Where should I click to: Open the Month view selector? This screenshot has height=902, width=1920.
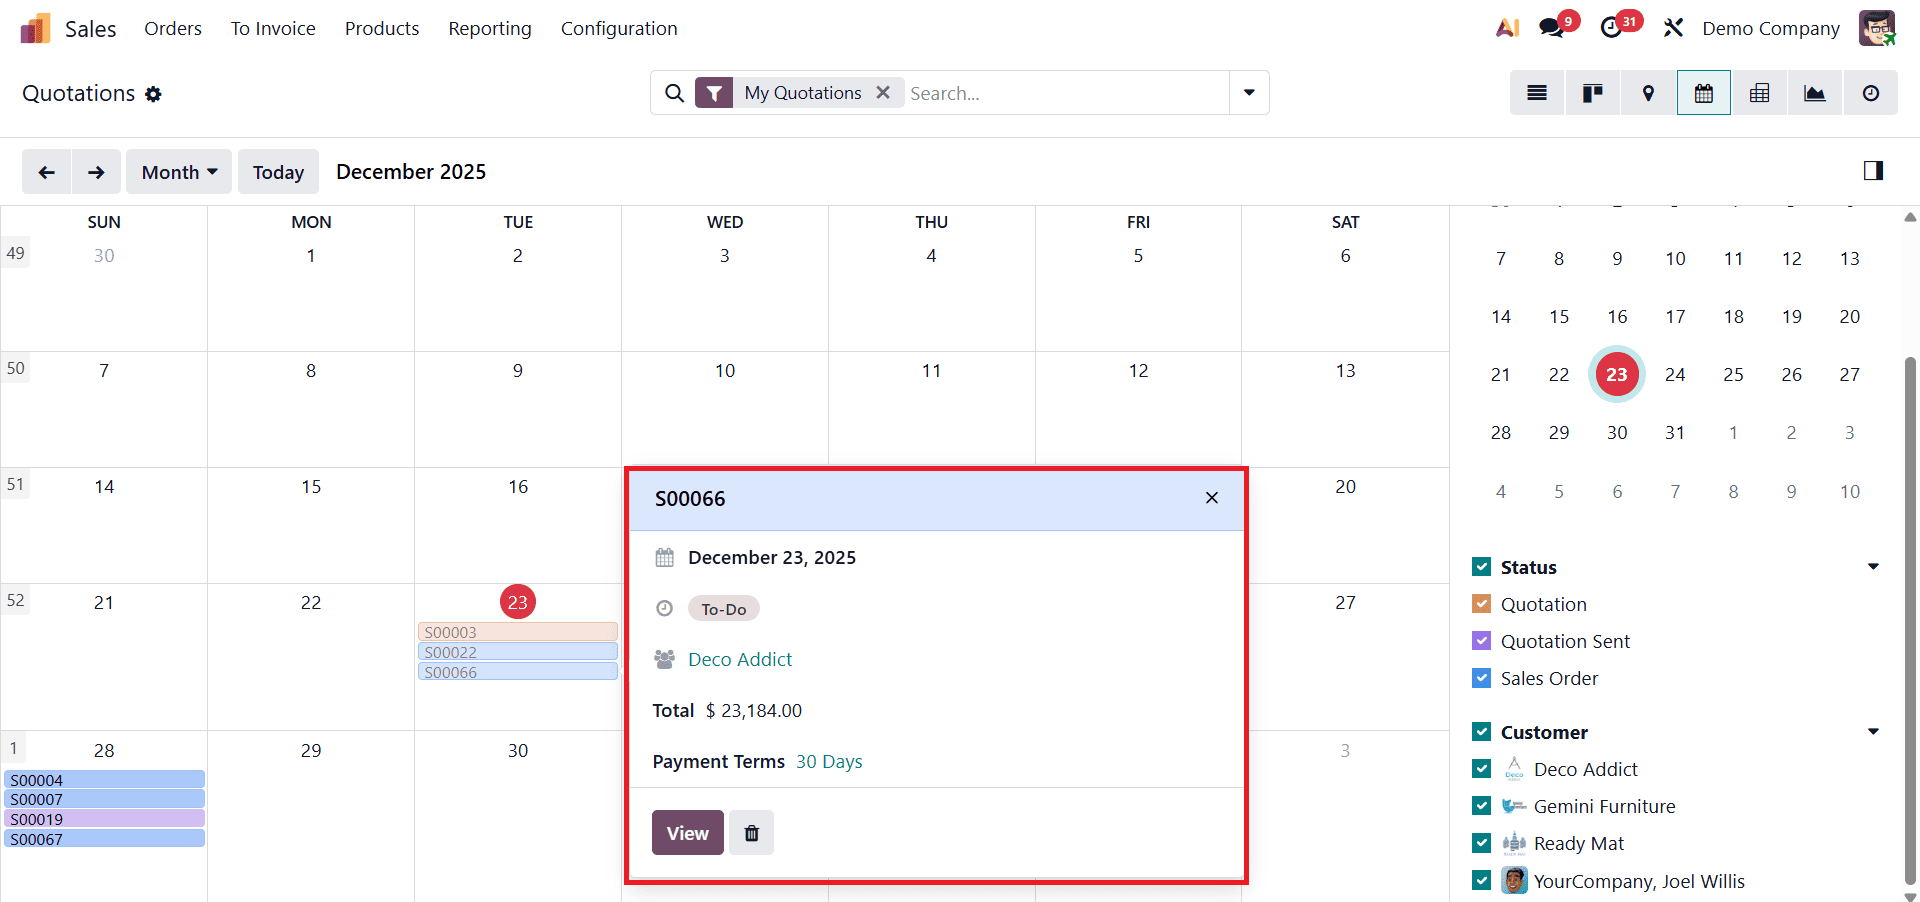(x=178, y=171)
